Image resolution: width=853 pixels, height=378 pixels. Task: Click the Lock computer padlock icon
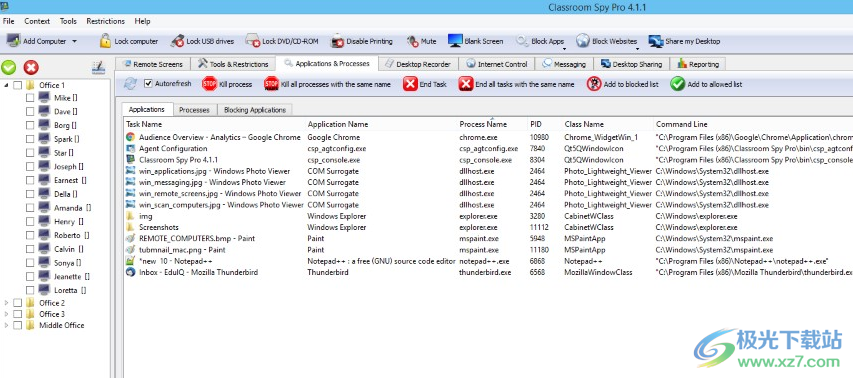(106, 41)
